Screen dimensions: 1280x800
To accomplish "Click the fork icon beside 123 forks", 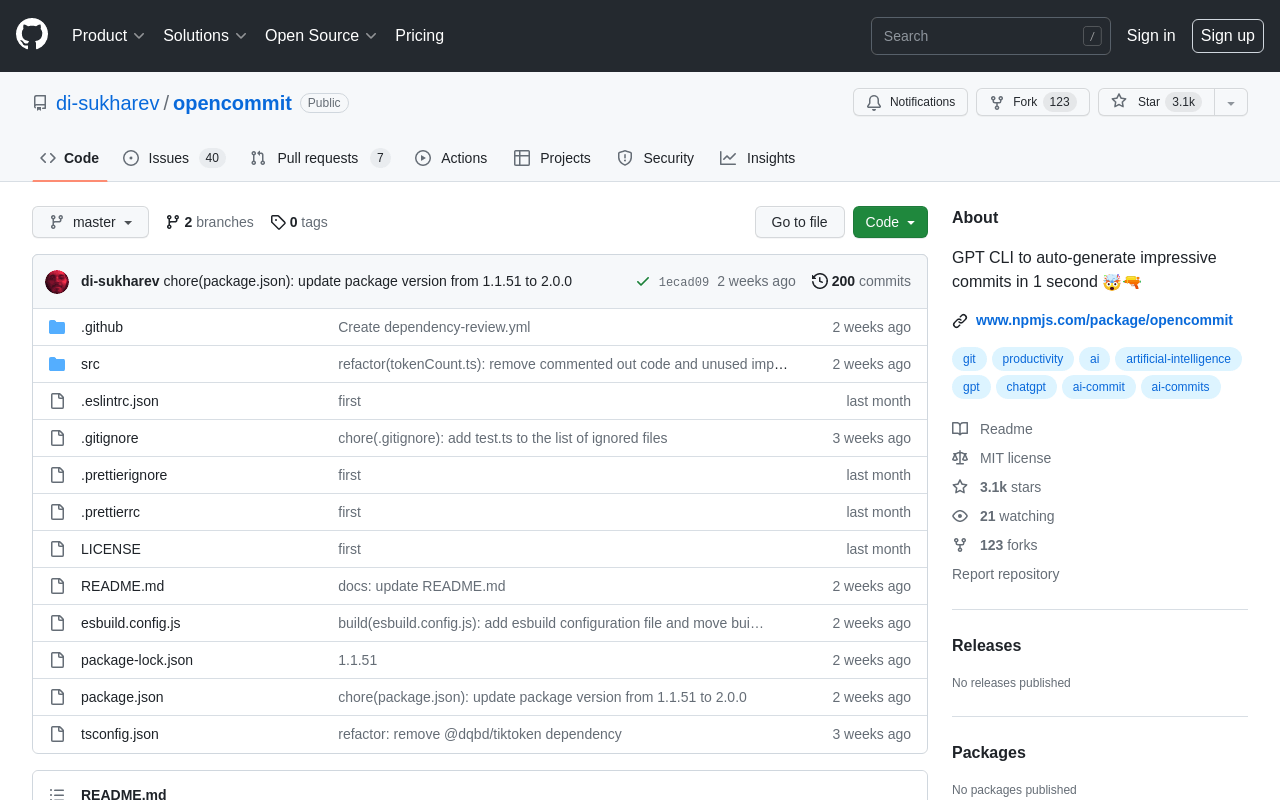I will (960, 545).
